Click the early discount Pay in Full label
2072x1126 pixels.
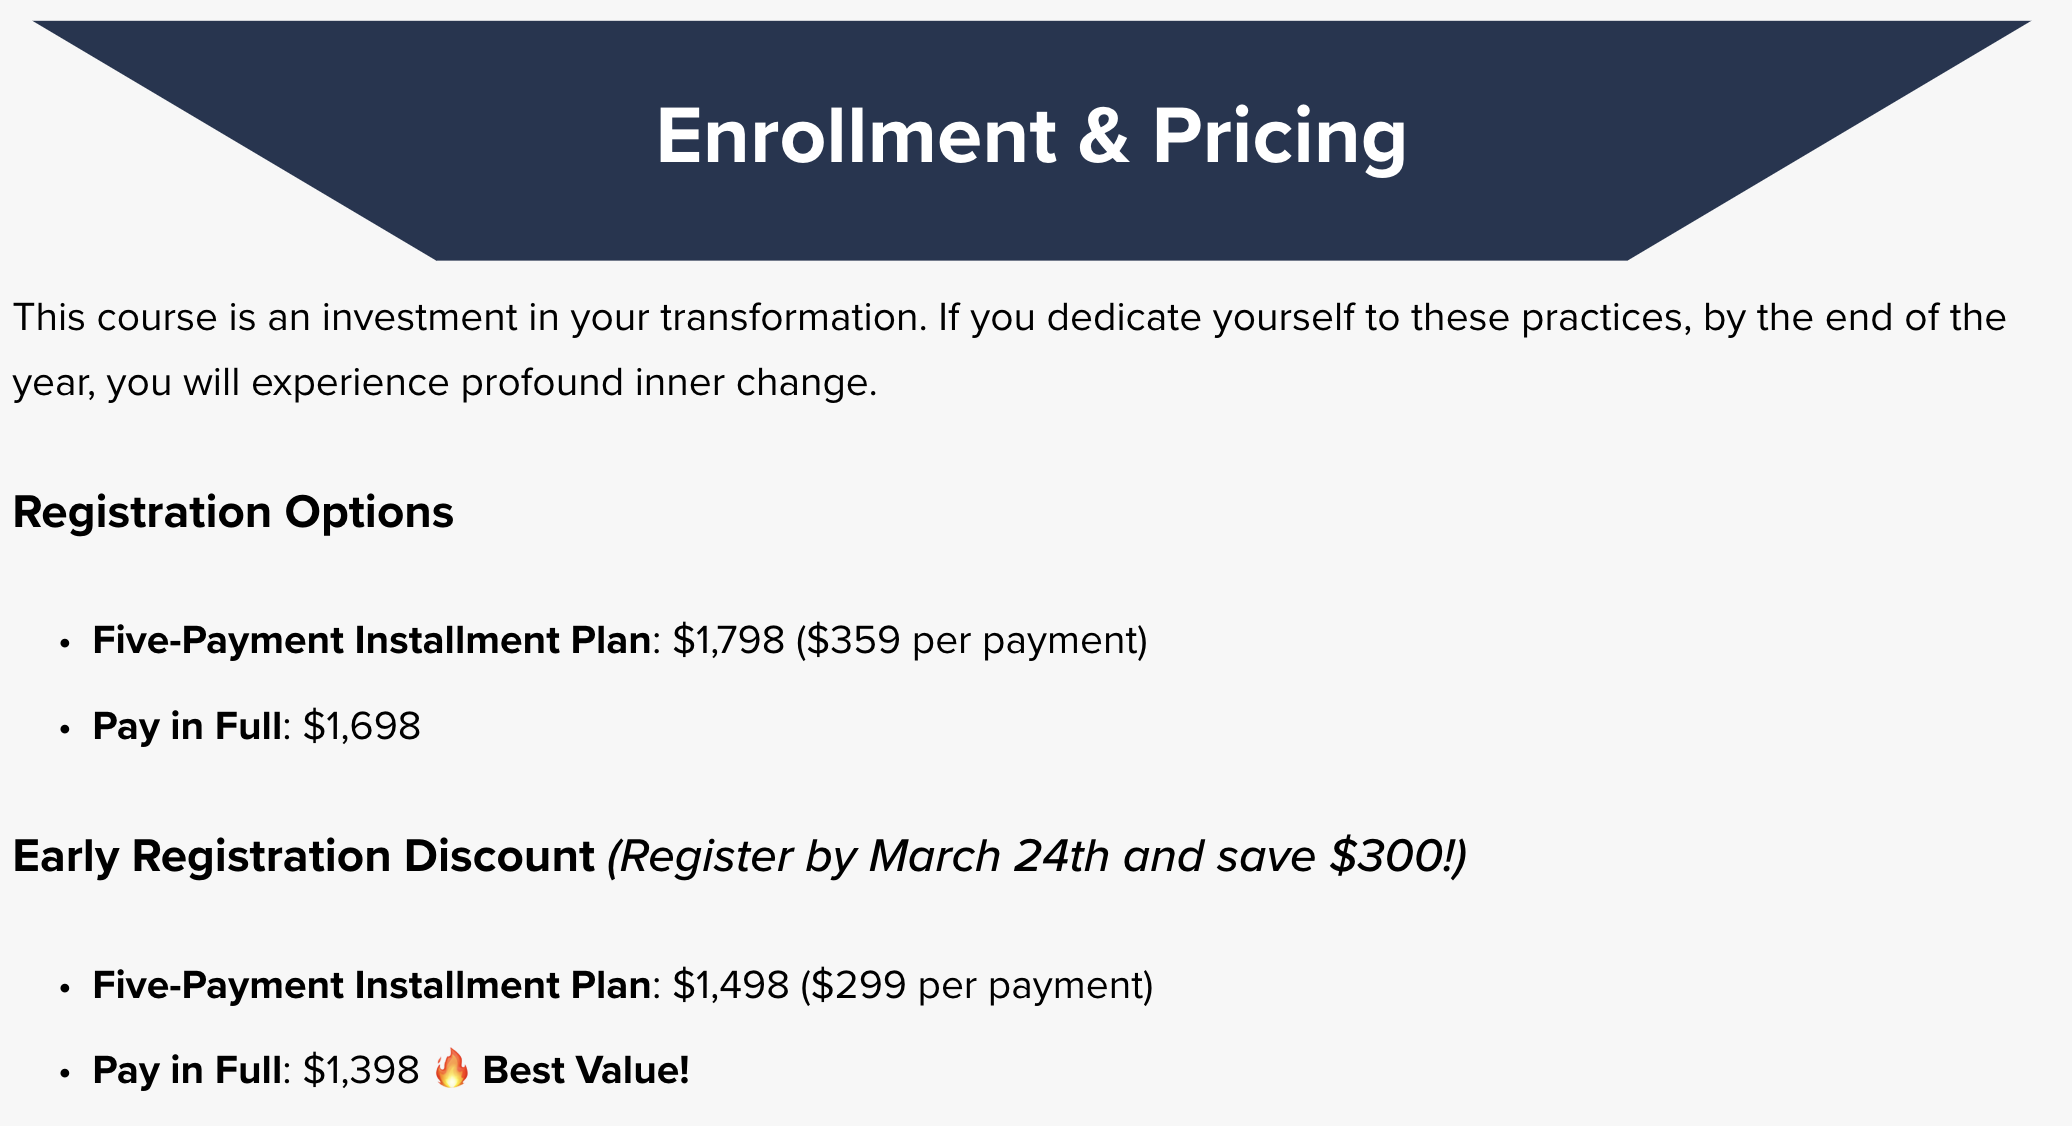(187, 1070)
